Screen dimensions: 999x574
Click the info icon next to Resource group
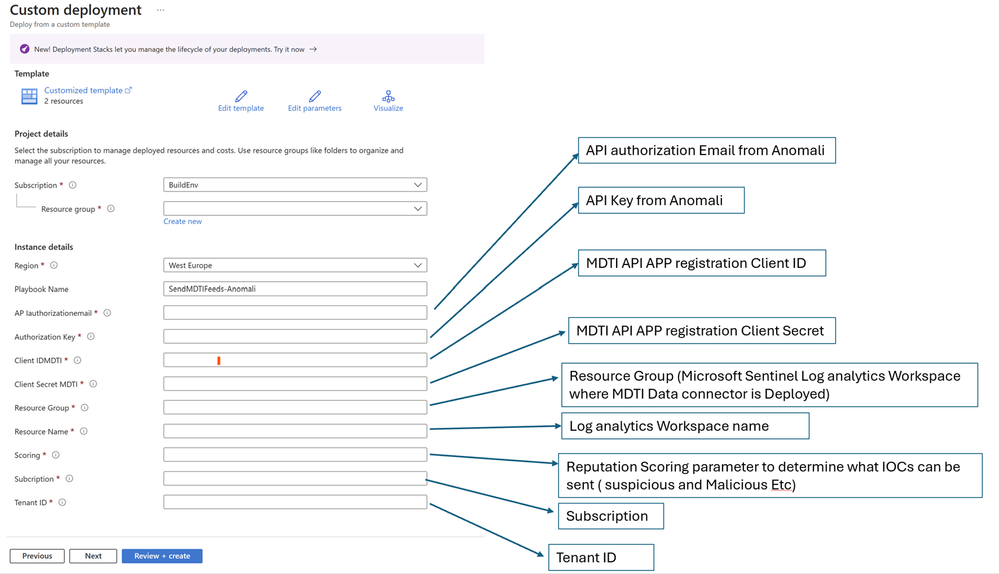pos(111,209)
